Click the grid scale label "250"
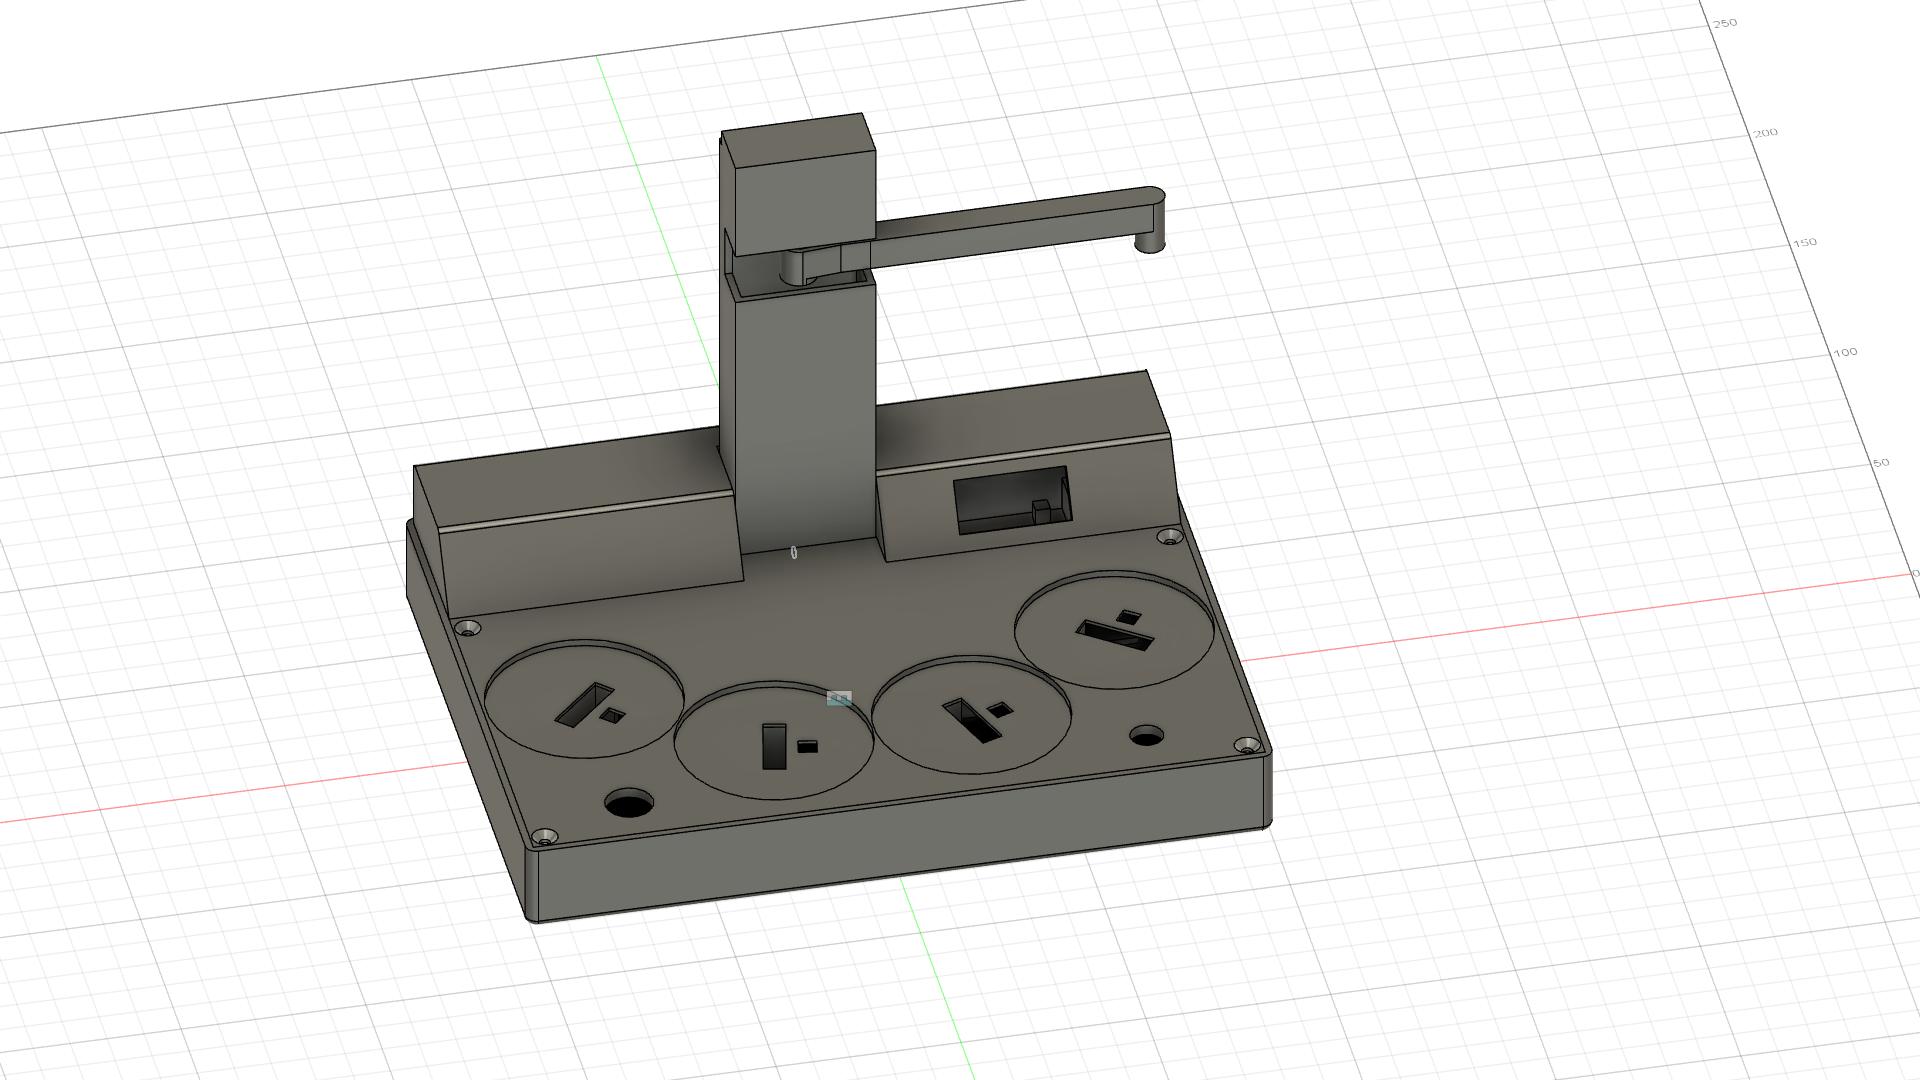 pyautogui.click(x=1725, y=23)
